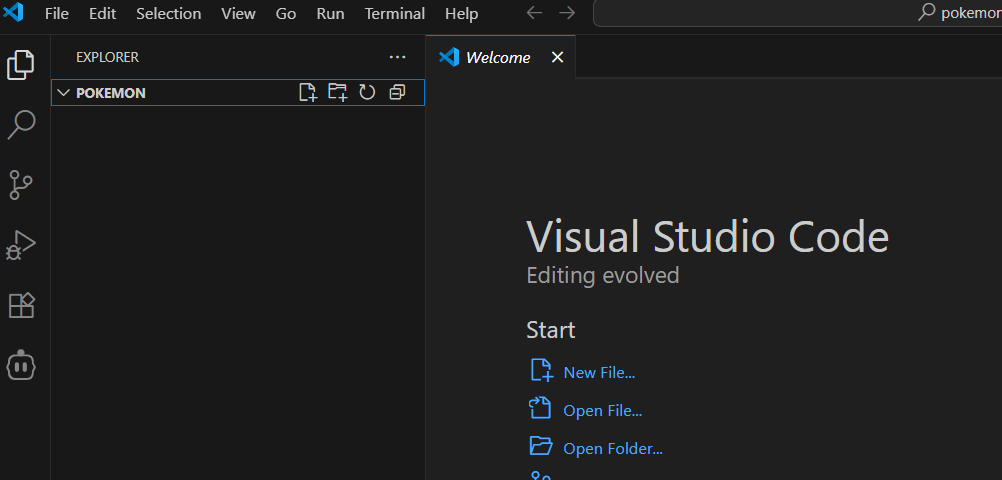The width and height of the screenshot is (1002, 480).
Task: Open the Source Control view
Action: [x=20, y=185]
